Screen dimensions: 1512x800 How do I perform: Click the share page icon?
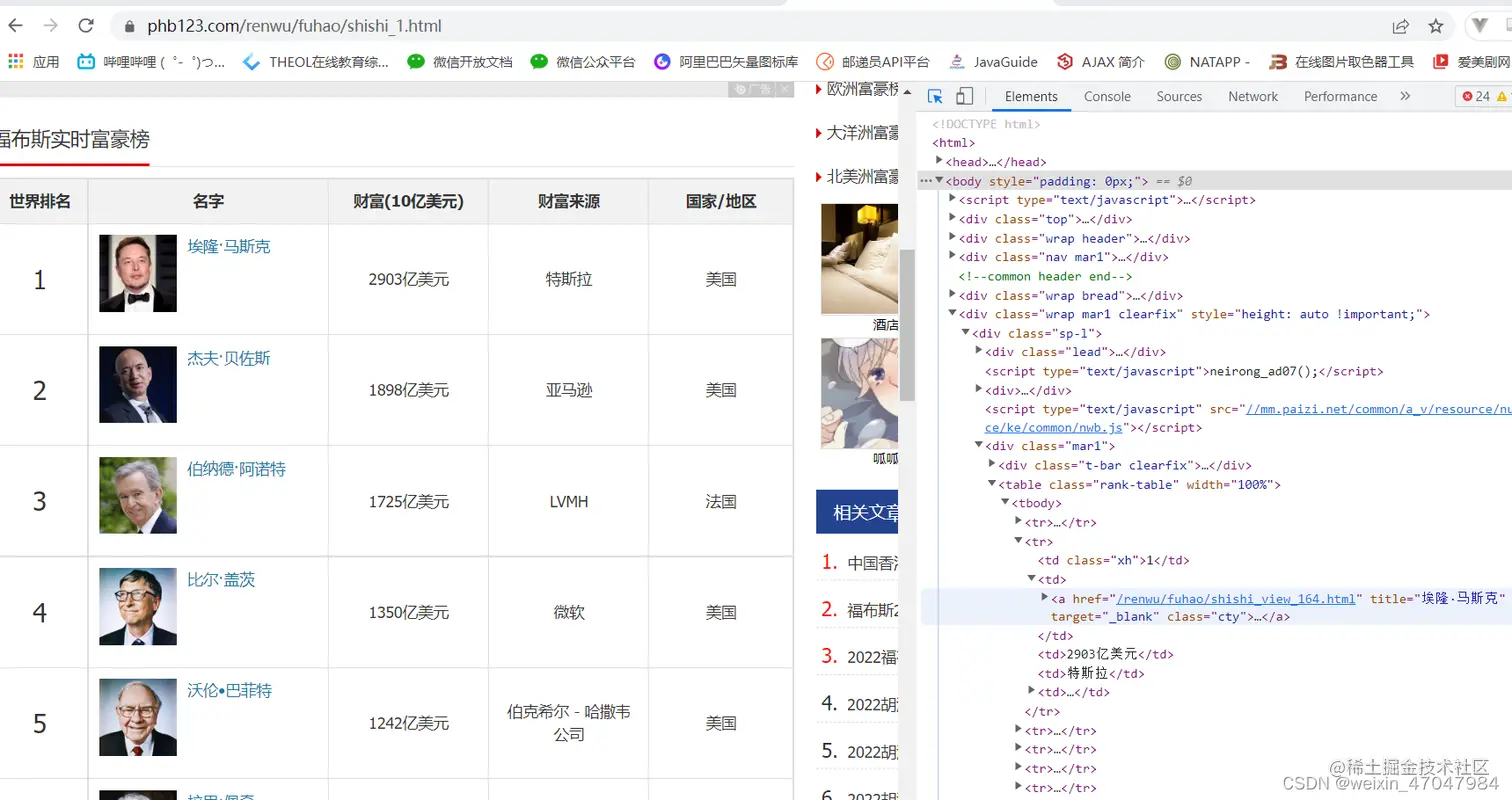click(1401, 26)
